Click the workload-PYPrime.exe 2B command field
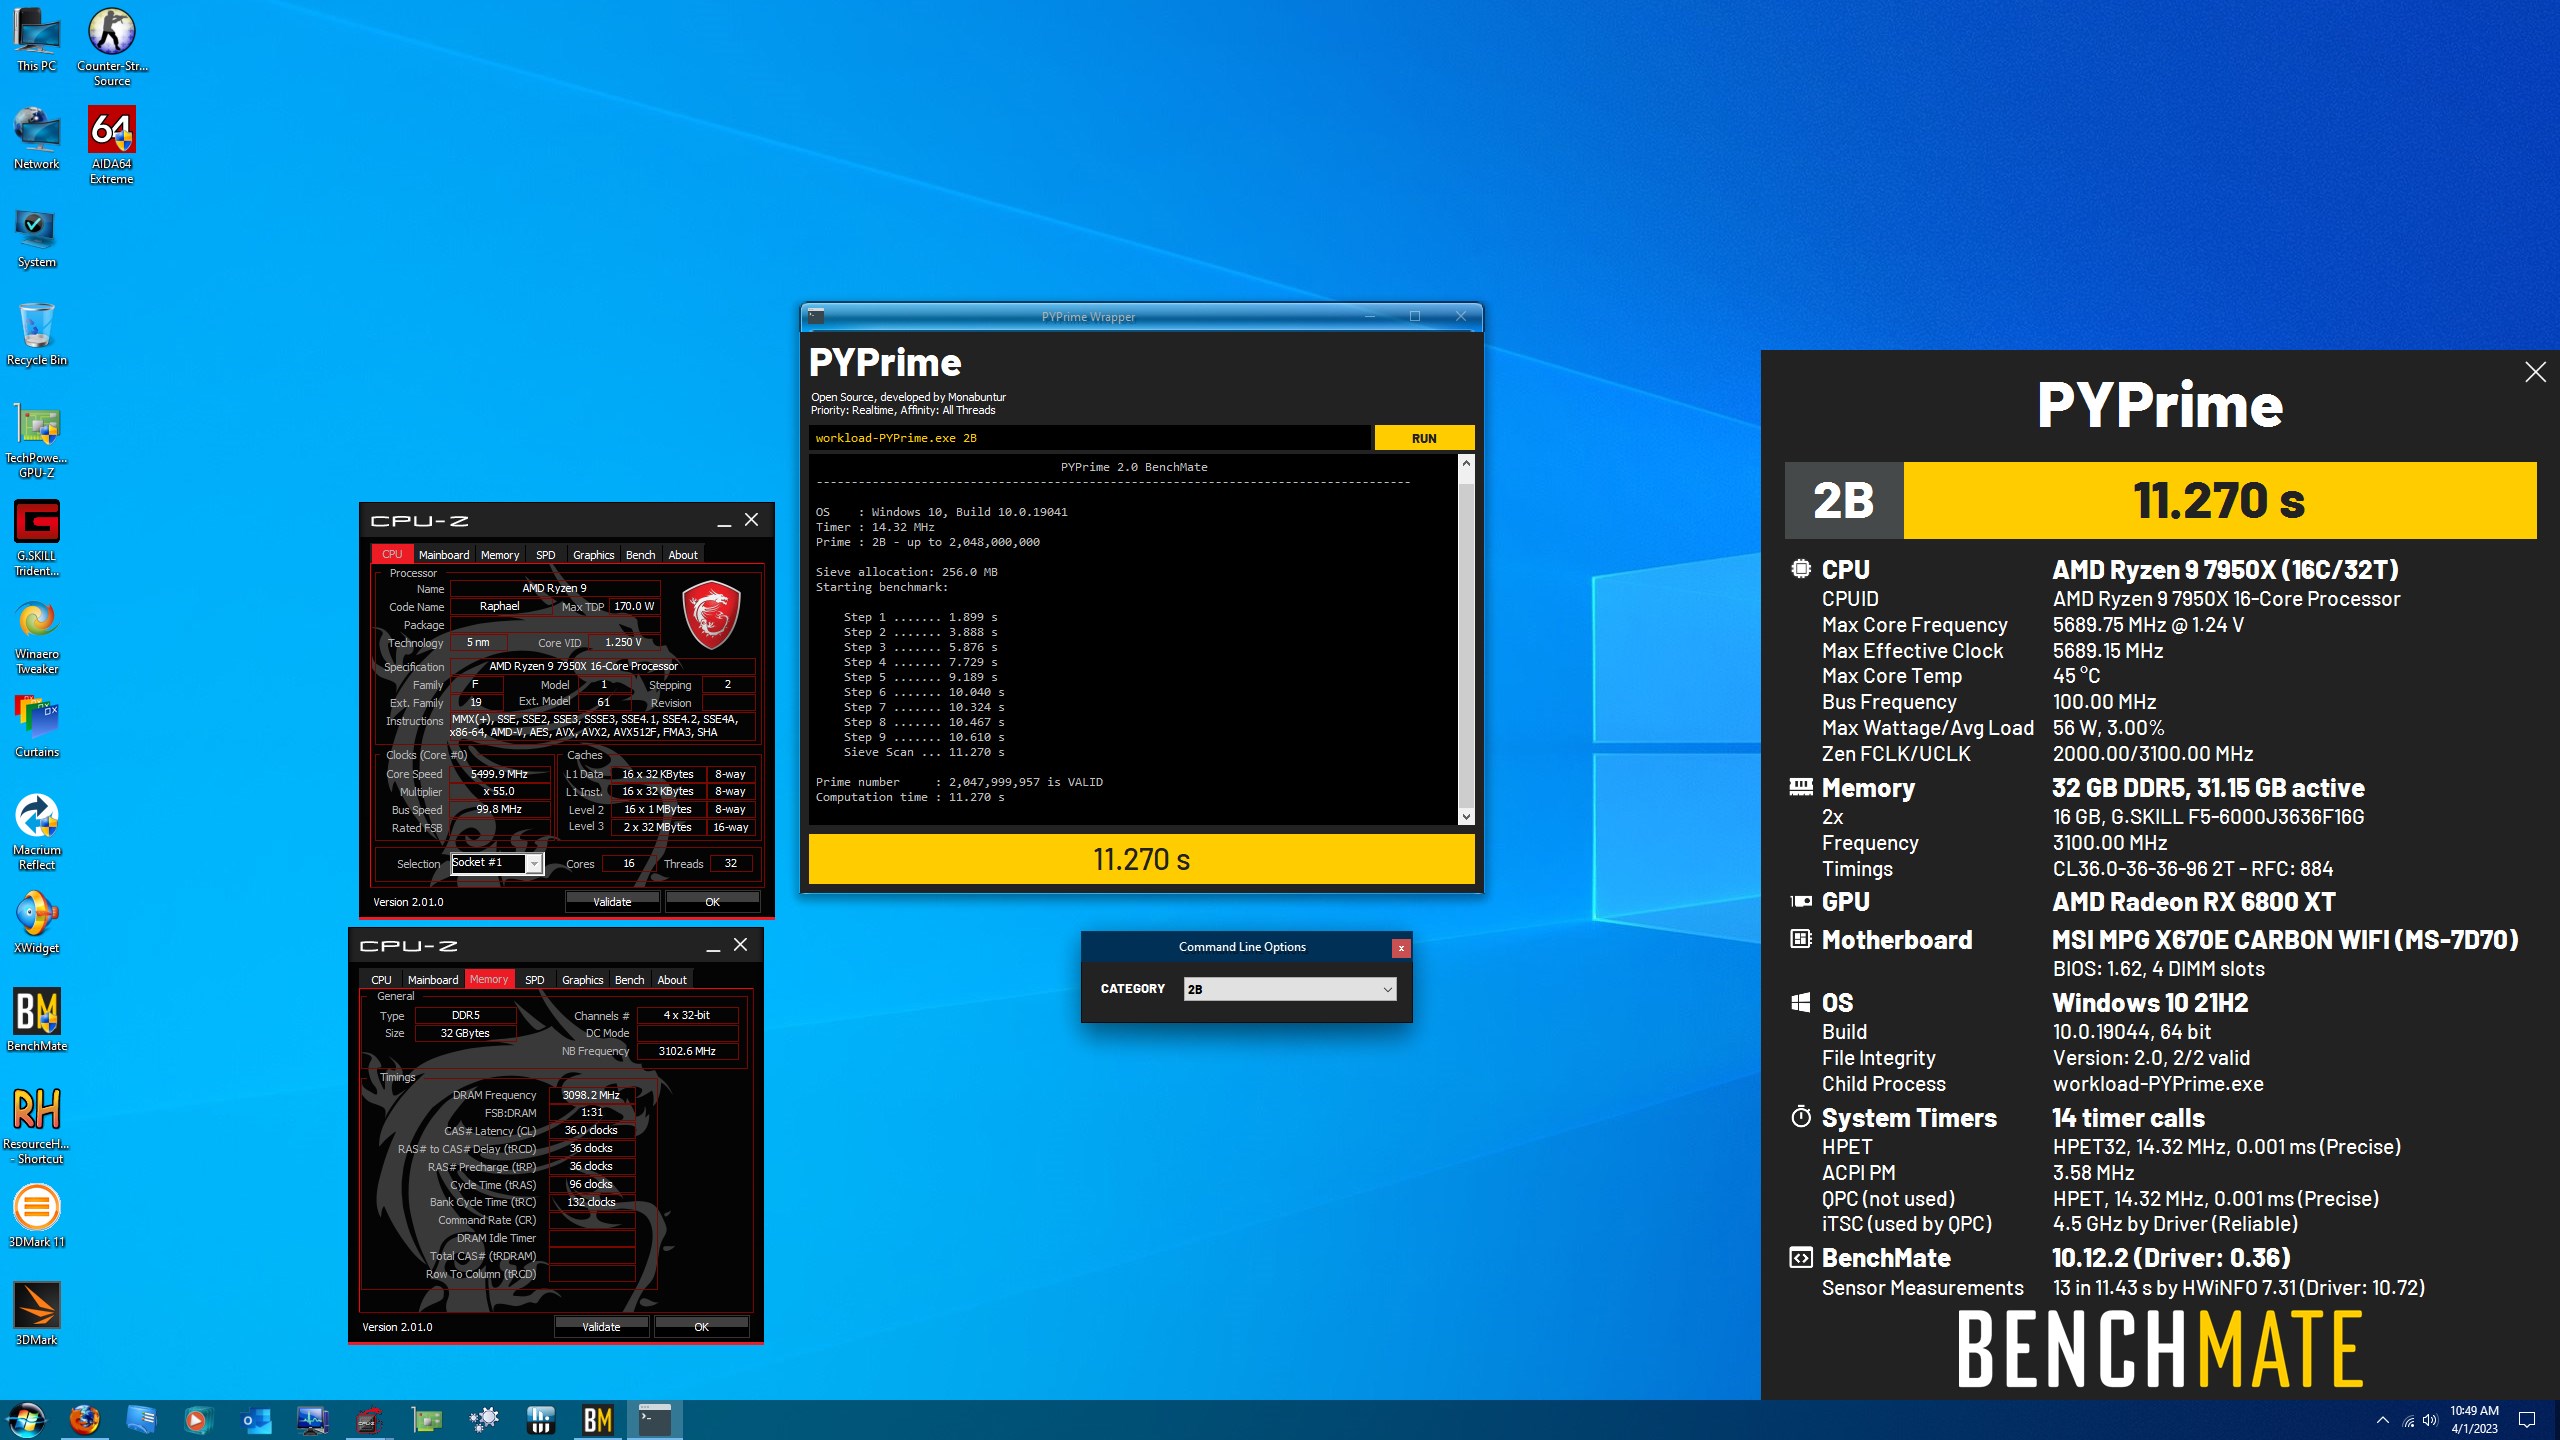Image resolution: width=2560 pixels, height=1440 pixels. 1089,438
